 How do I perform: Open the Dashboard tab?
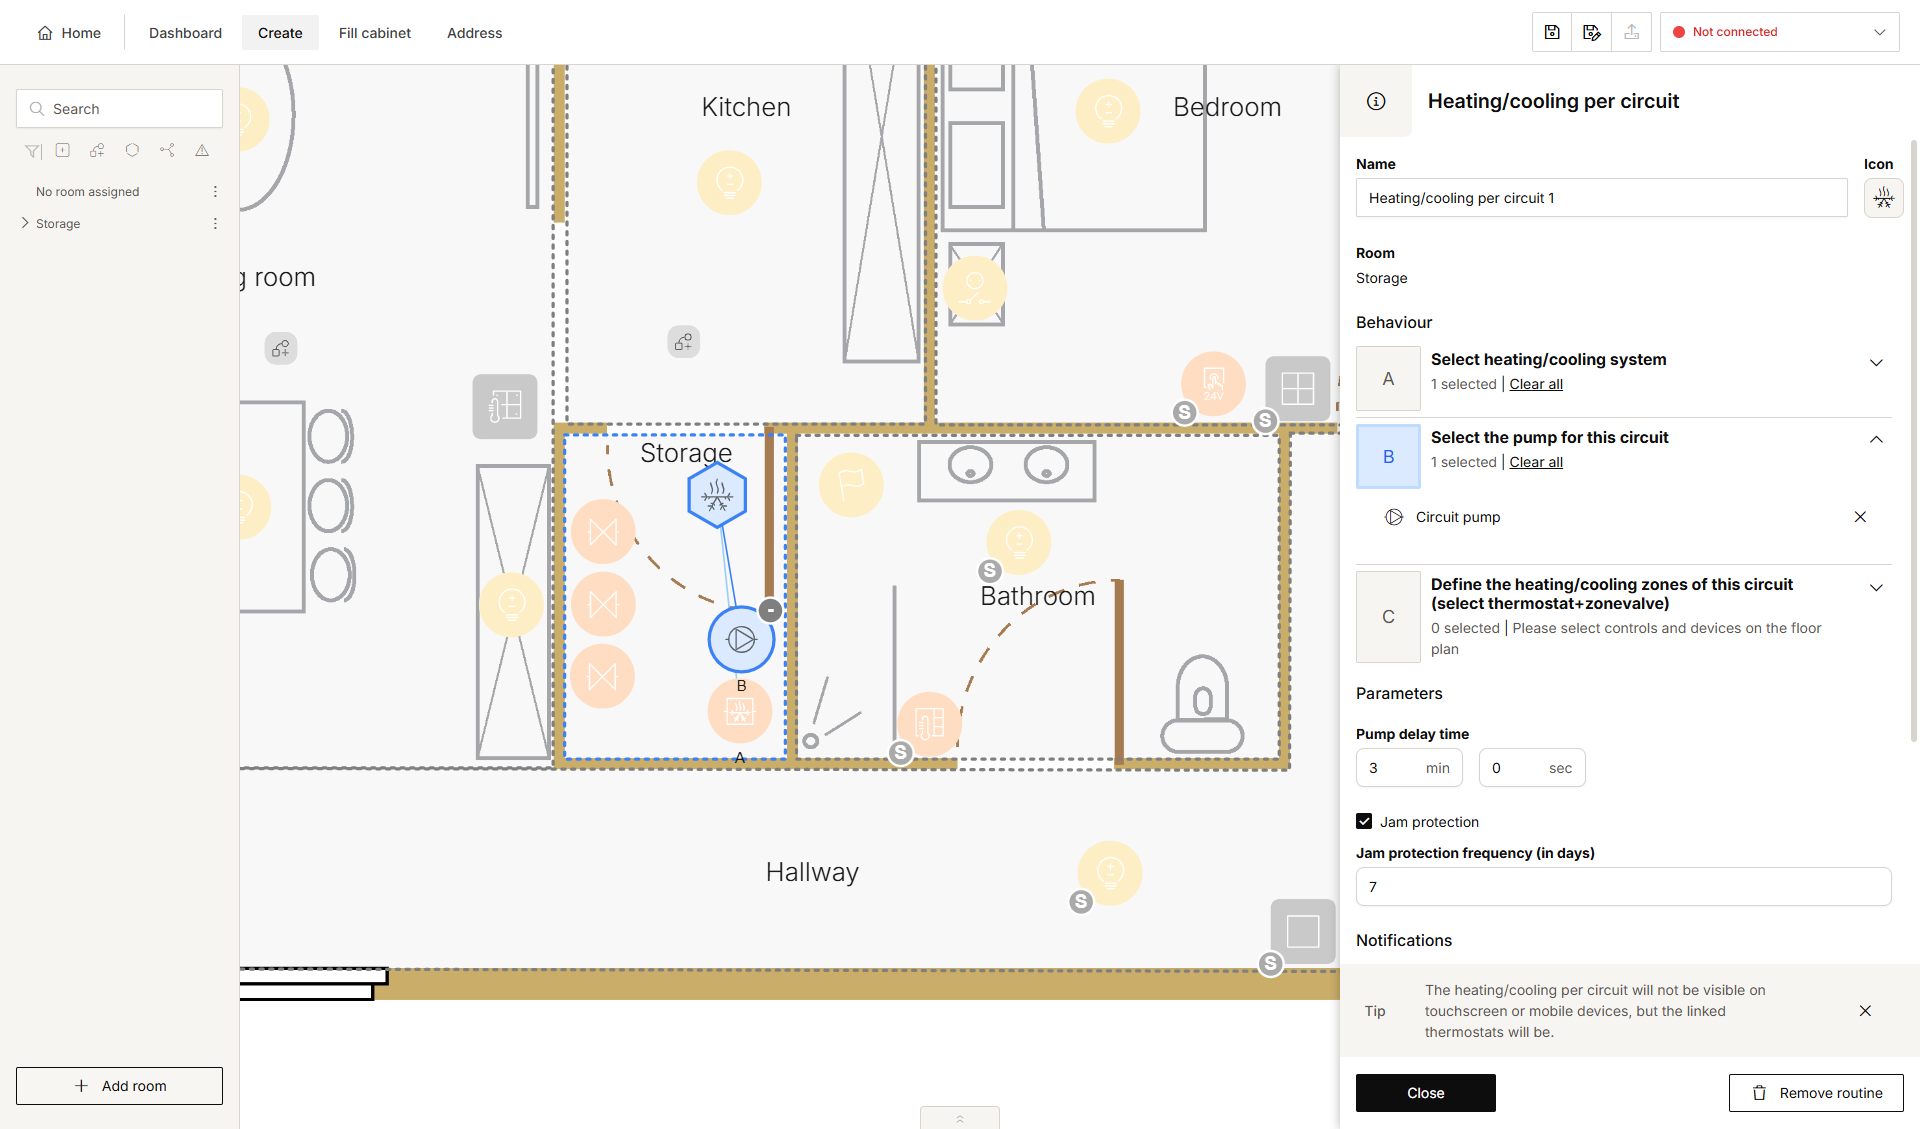(x=185, y=33)
